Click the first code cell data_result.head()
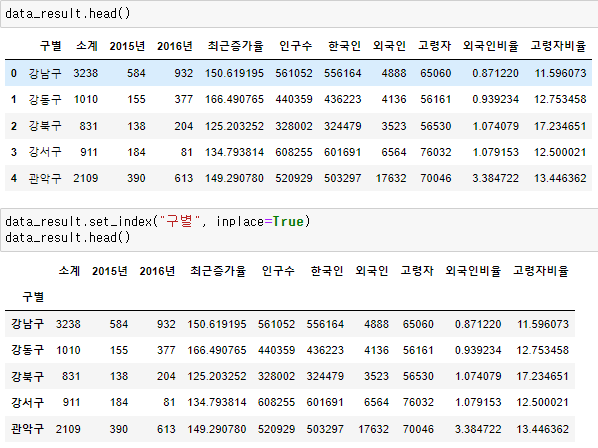This screenshot has width=598, height=448. pyautogui.click(x=299, y=14)
